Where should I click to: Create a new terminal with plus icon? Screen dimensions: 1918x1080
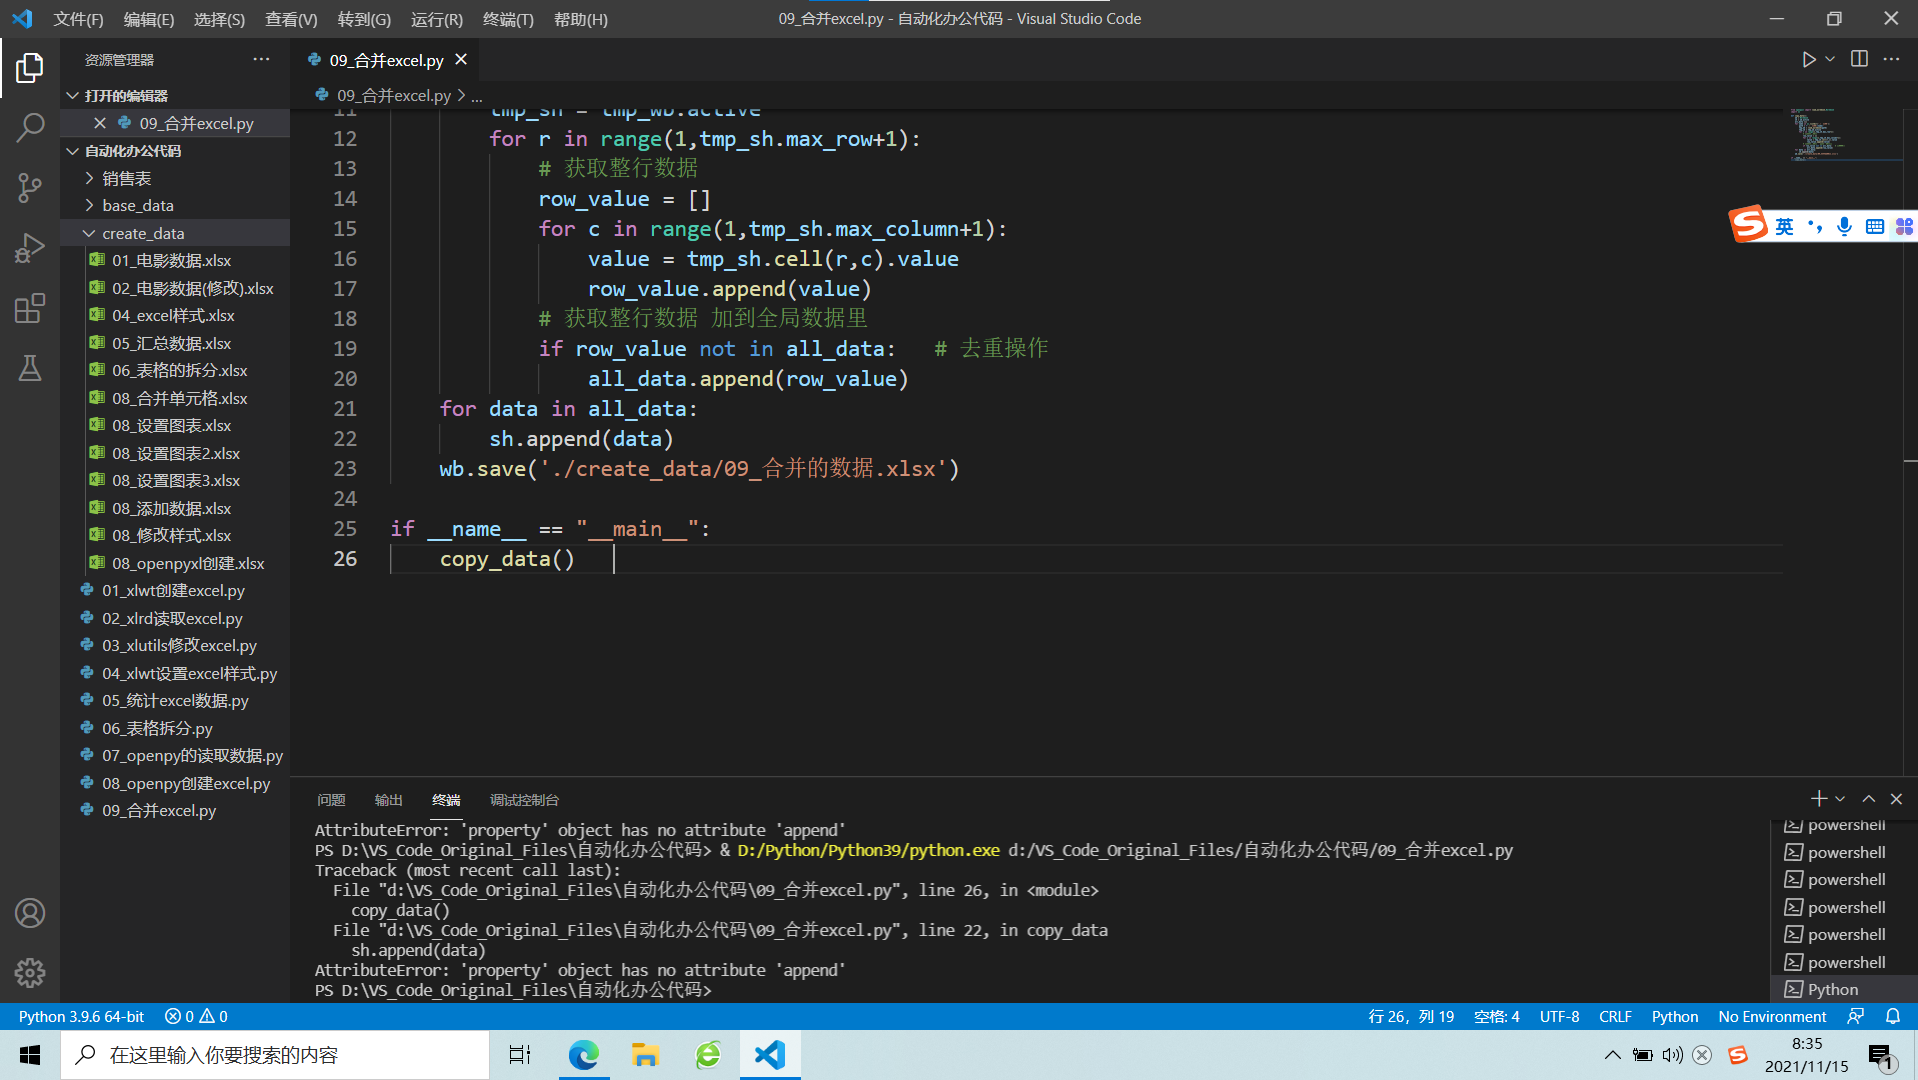(x=1819, y=799)
